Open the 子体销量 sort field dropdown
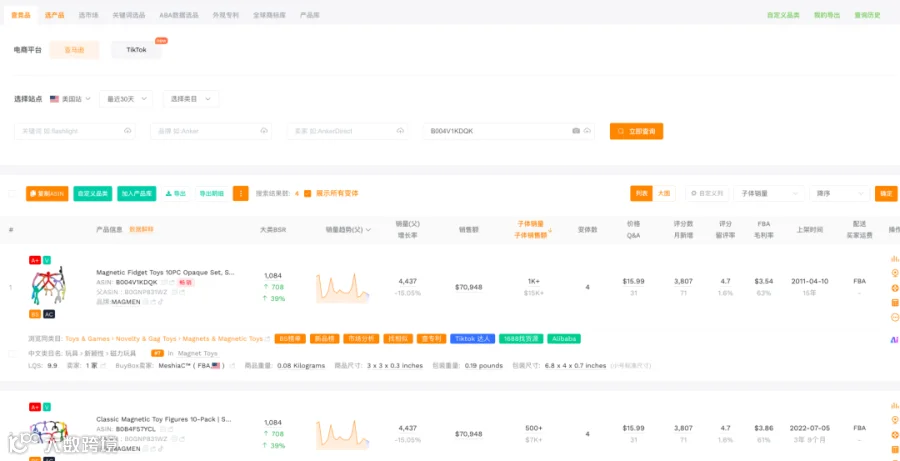 point(769,193)
